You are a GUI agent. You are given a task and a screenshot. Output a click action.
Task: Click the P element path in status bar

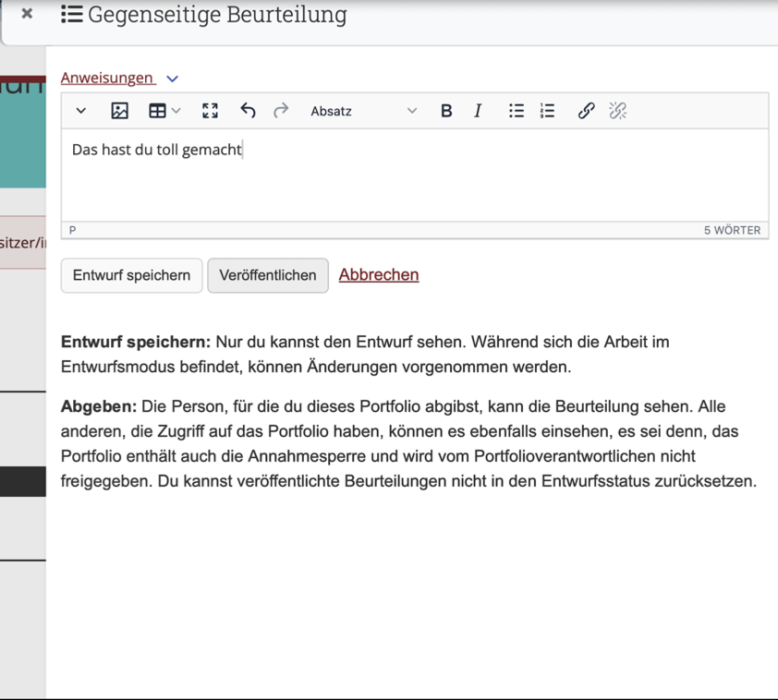point(72,230)
